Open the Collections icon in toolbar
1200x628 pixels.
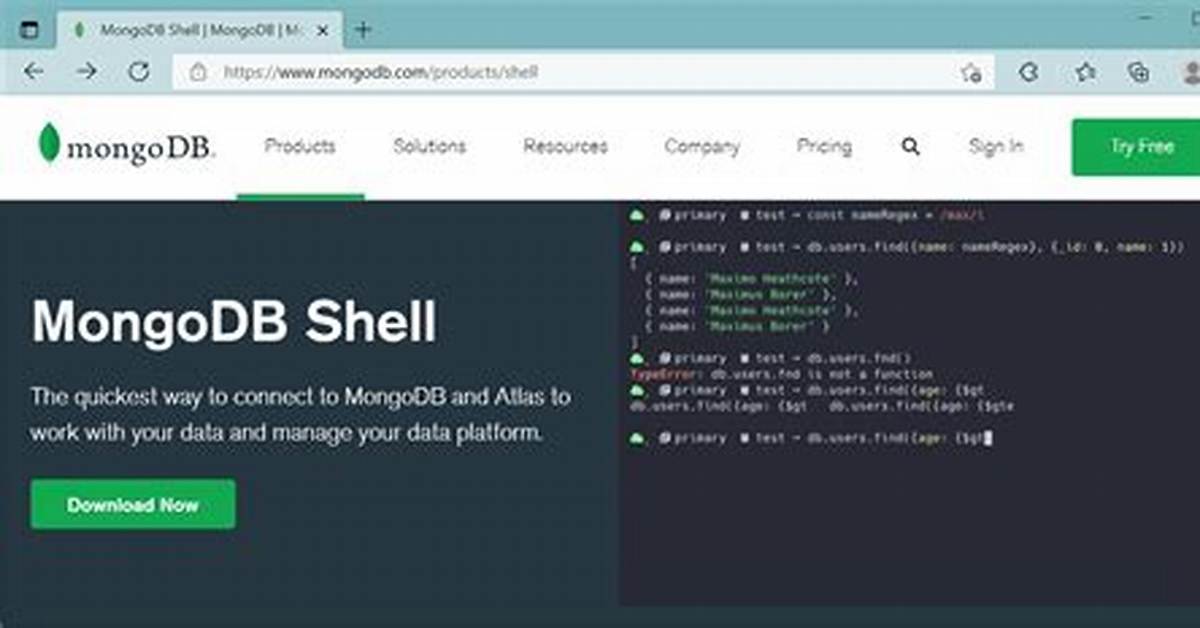point(1138,72)
